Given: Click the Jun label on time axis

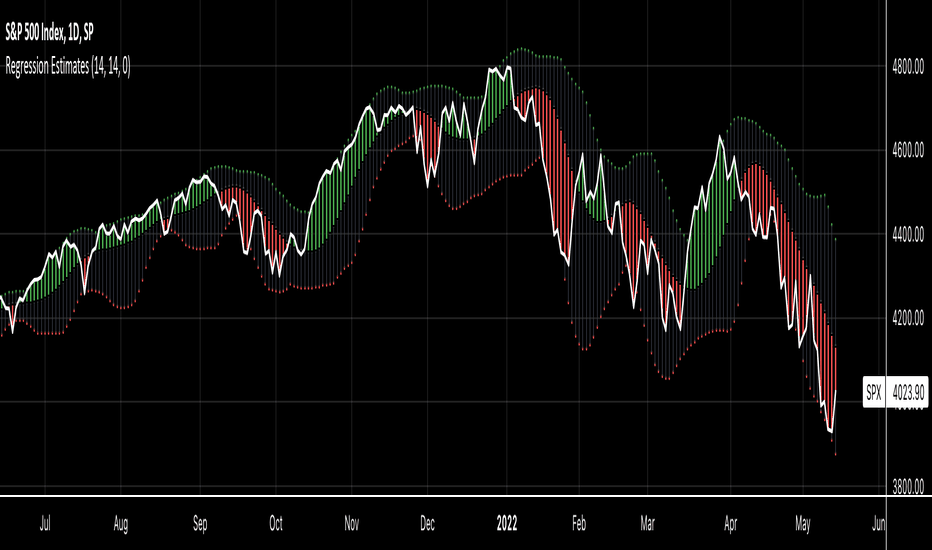Looking at the screenshot, I should click(x=879, y=523).
